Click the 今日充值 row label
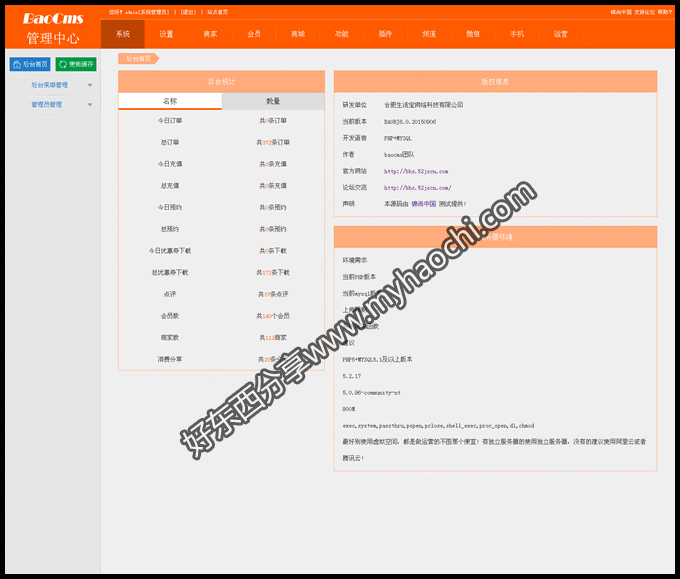This screenshot has height=579, width=680. [x=170, y=164]
